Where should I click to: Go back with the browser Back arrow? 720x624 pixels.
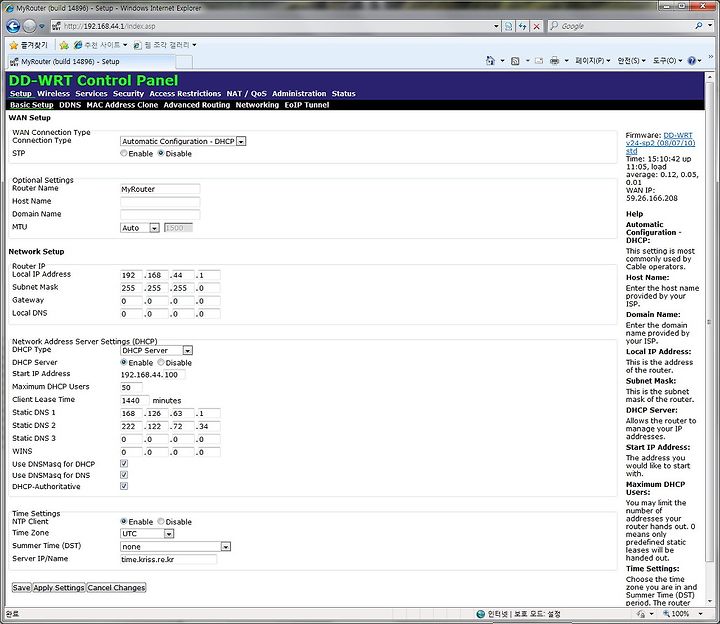click(13, 26)
